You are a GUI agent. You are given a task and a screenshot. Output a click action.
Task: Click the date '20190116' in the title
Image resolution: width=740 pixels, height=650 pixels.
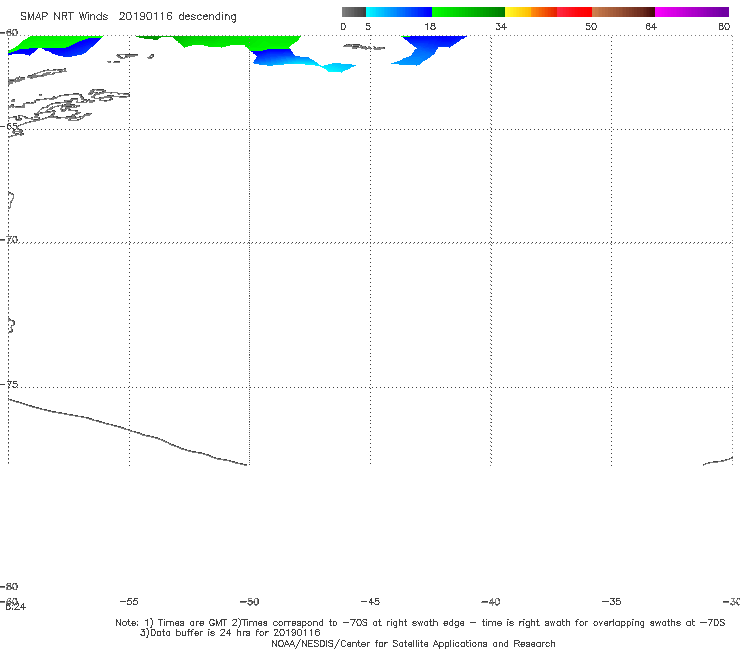145,17
